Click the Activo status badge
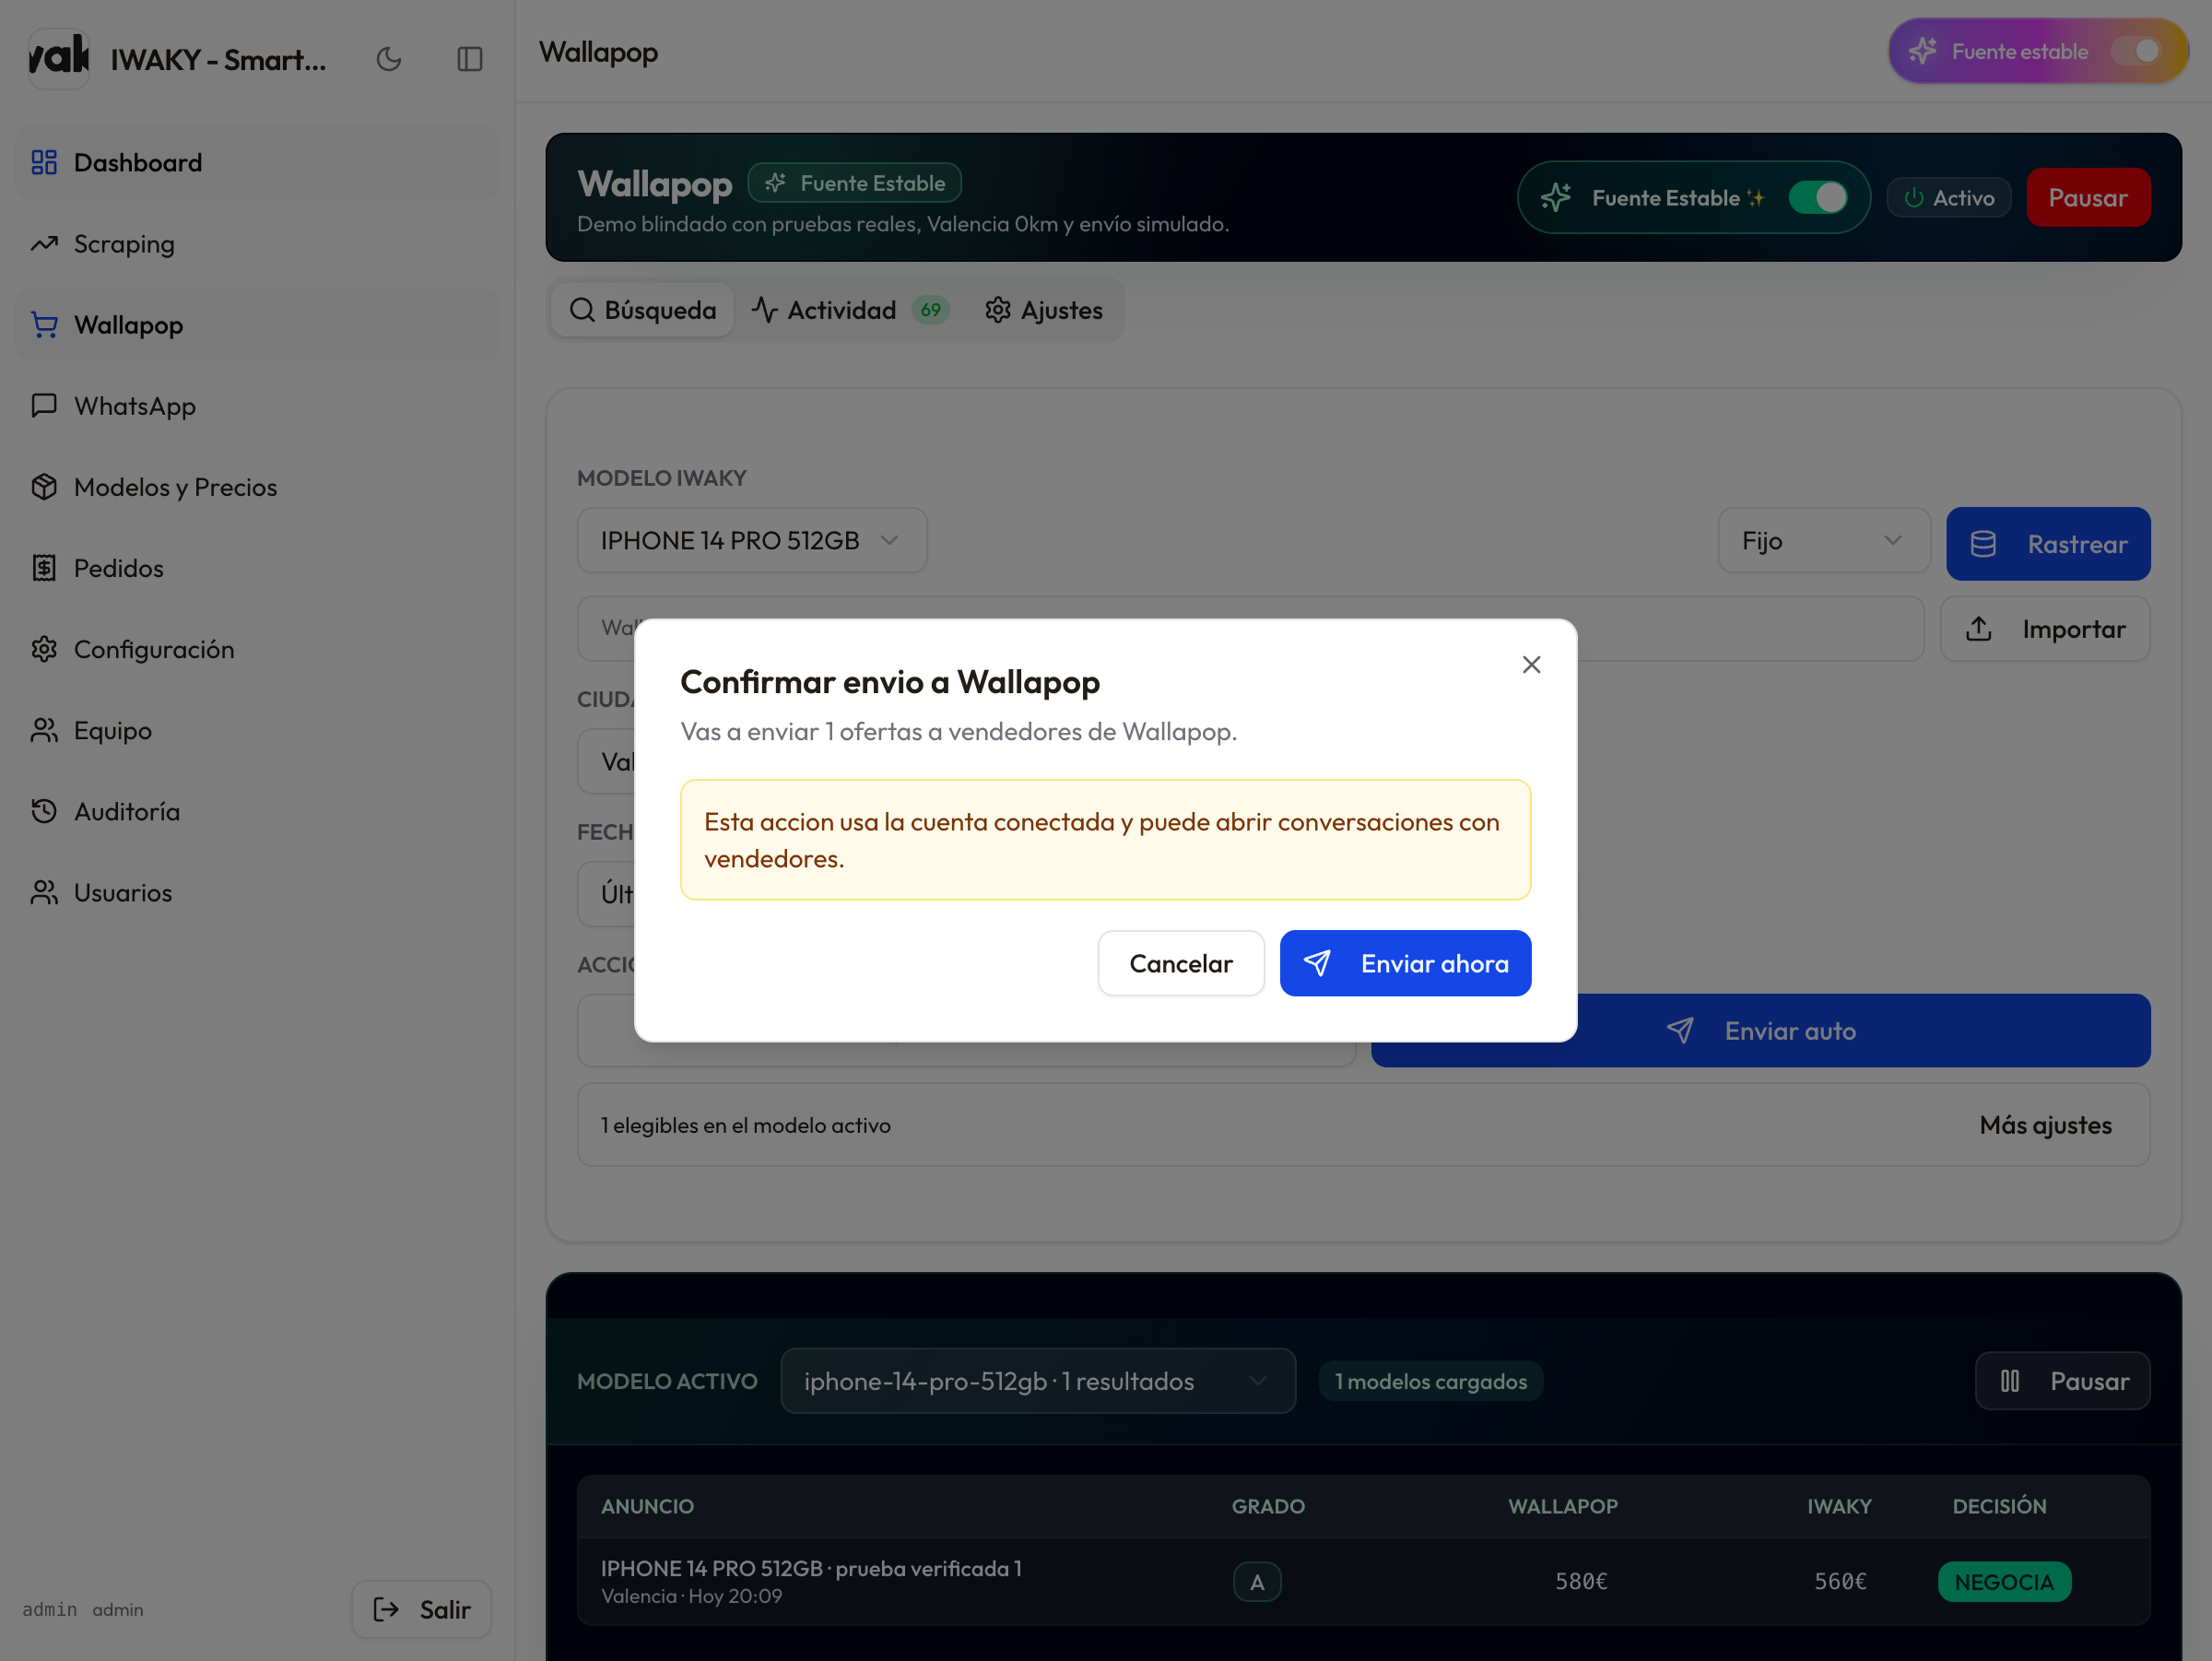This screenshot has height=1661, width=2212. pos(1948,197)
